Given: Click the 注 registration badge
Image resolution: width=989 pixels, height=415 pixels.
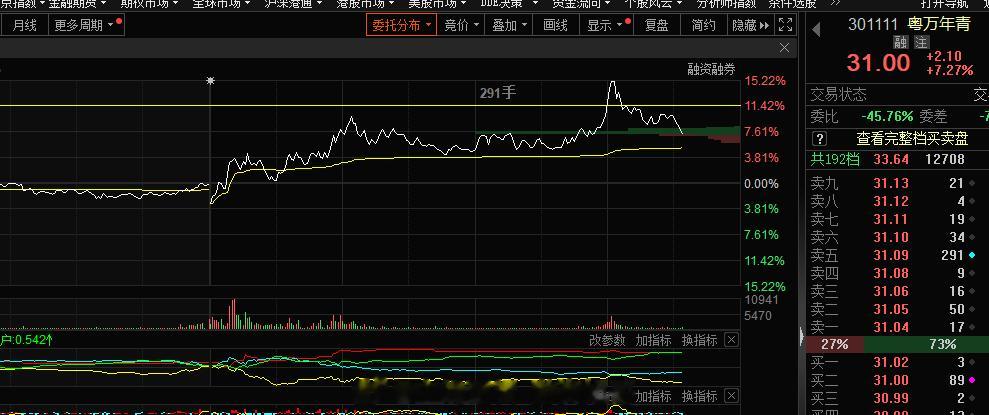Looking at the screenshot, I should (x=922, y=42).
